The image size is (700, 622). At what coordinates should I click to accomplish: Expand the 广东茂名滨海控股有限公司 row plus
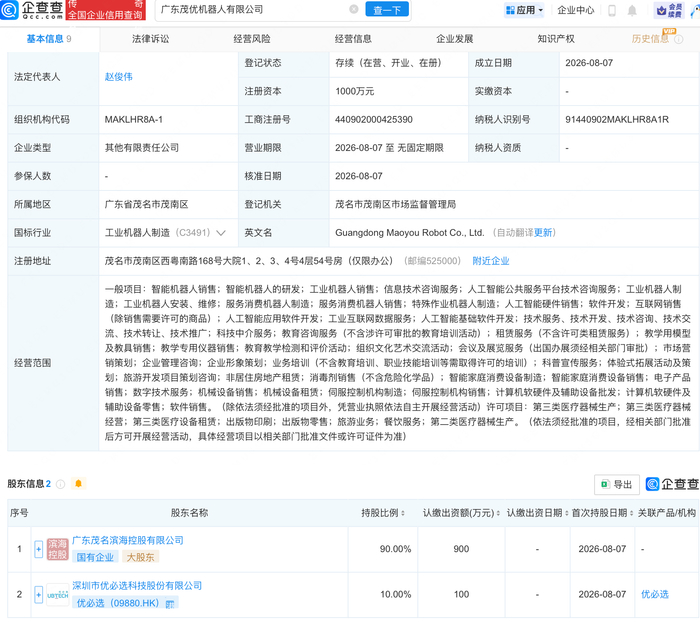coord(38,549)
